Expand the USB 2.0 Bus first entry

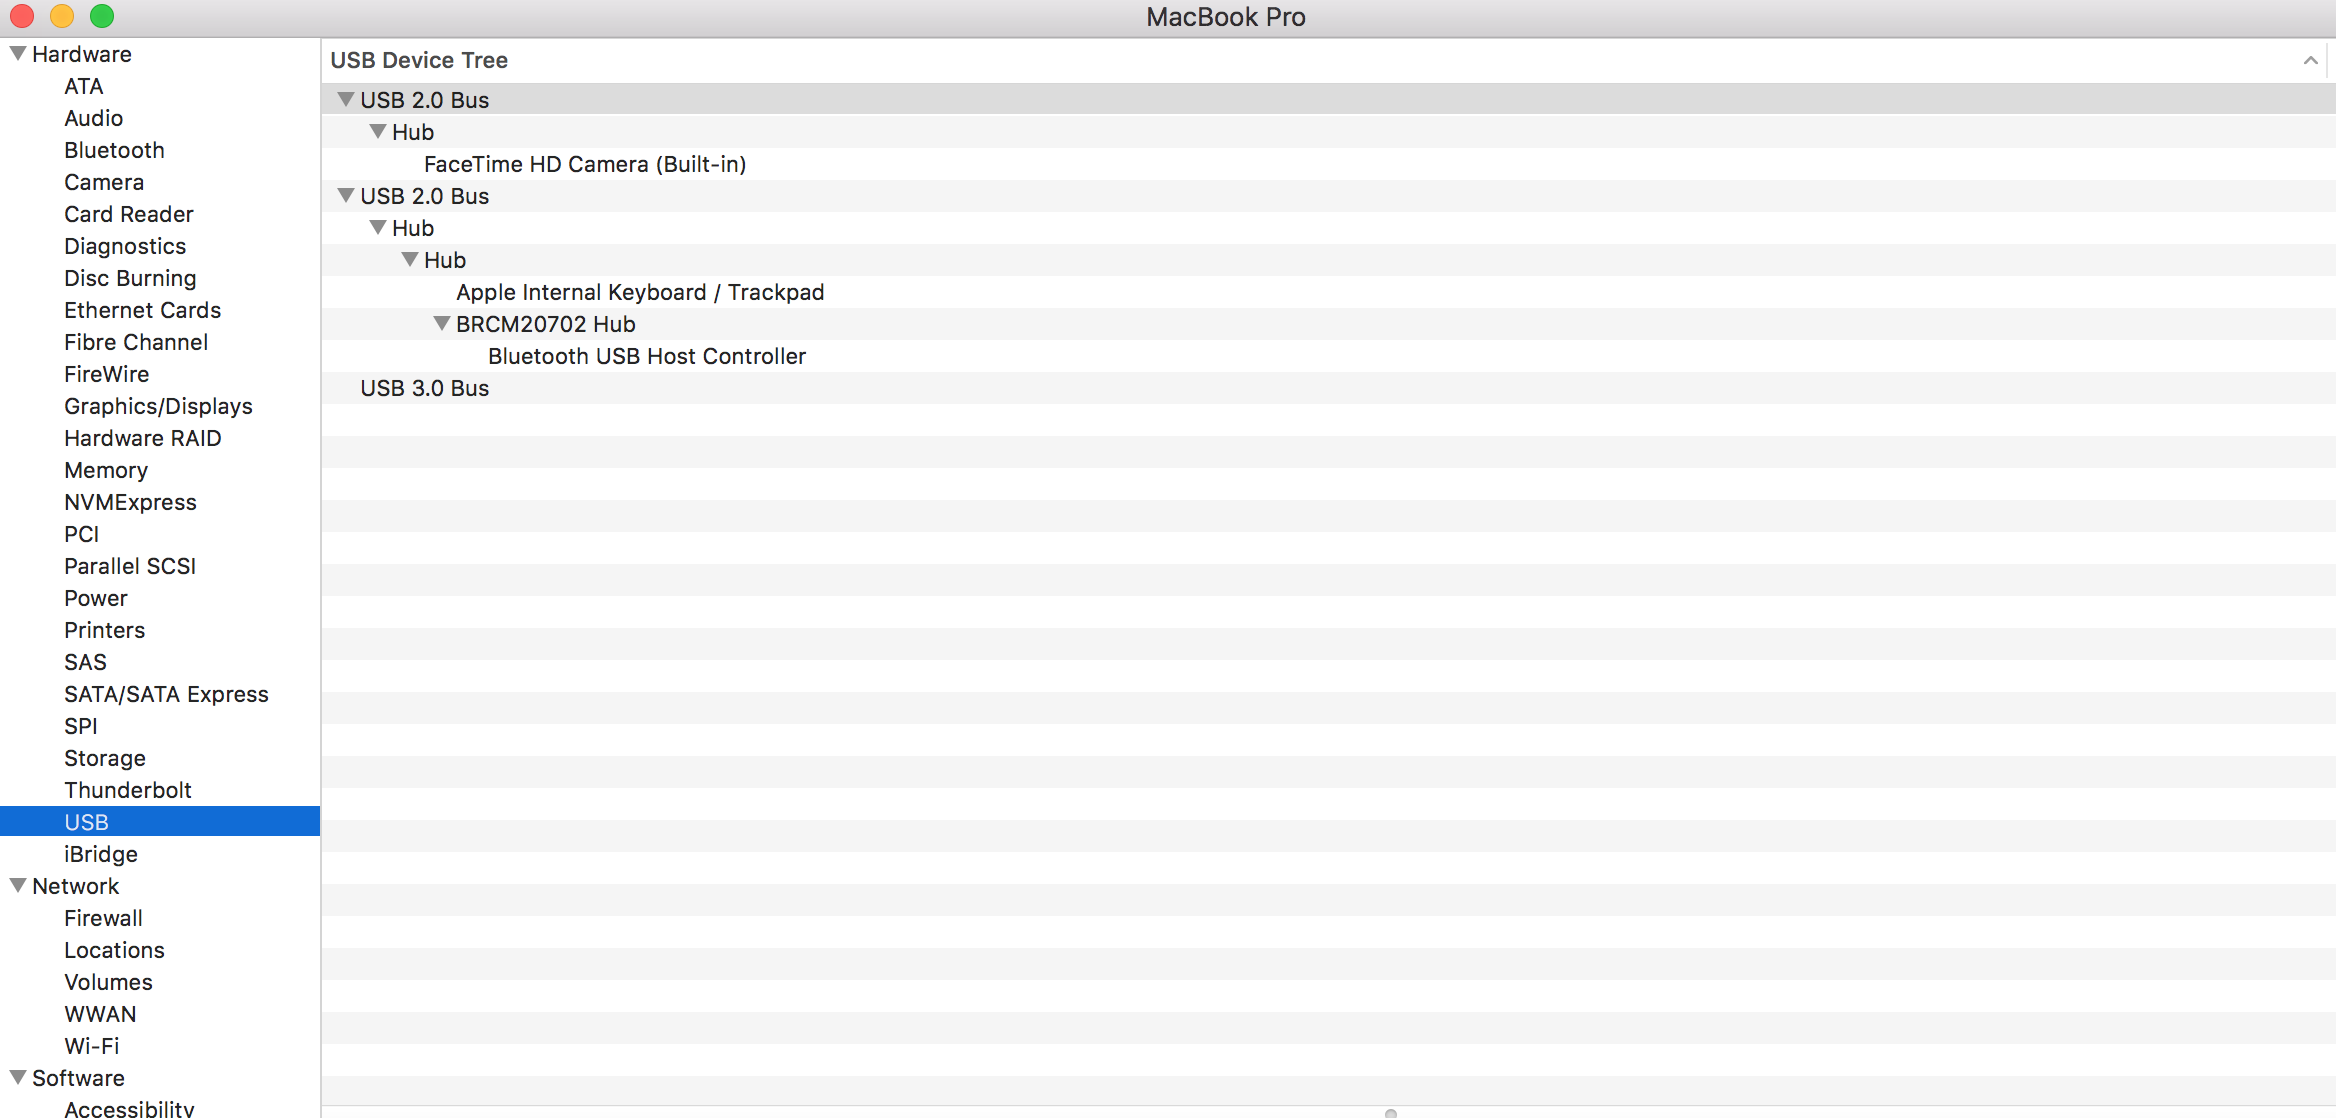coord(344,98)
